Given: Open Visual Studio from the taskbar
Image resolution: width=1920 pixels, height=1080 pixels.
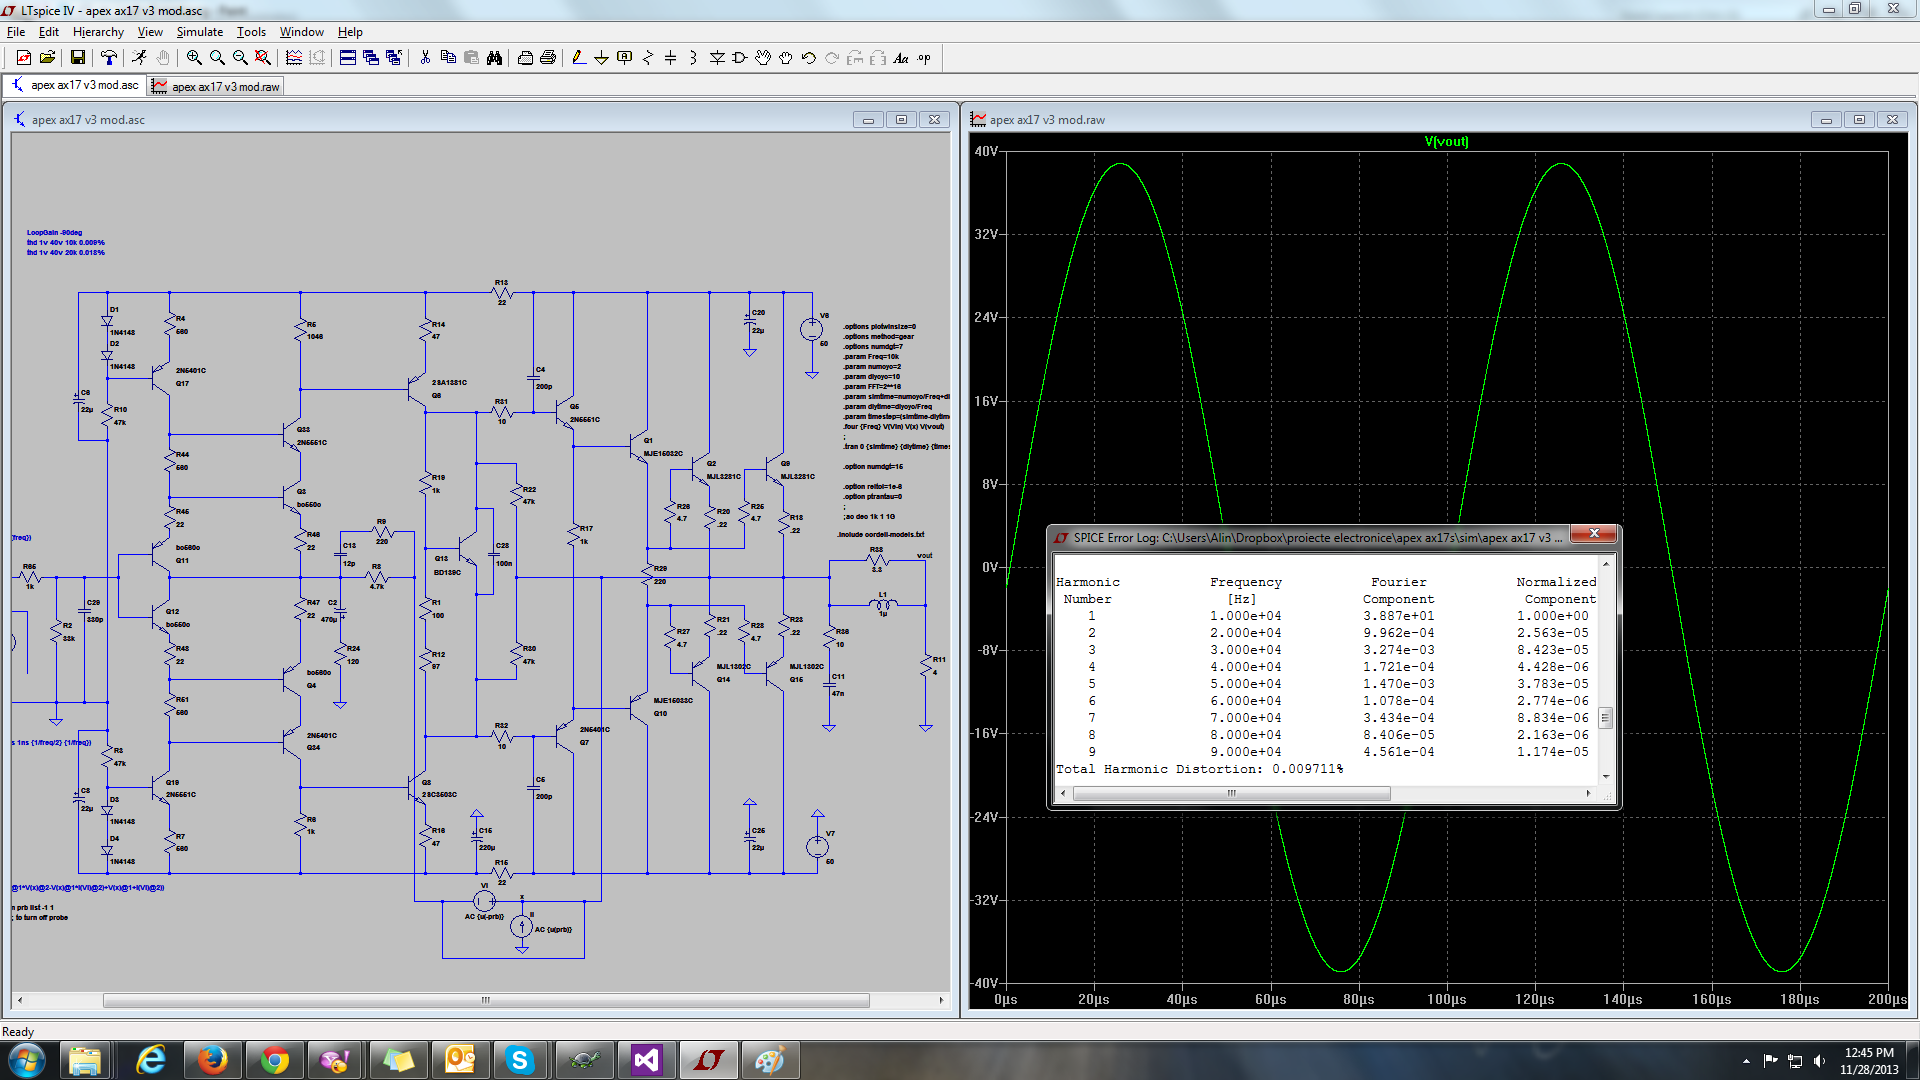Looking at the screenshot, I should 646,1060.
